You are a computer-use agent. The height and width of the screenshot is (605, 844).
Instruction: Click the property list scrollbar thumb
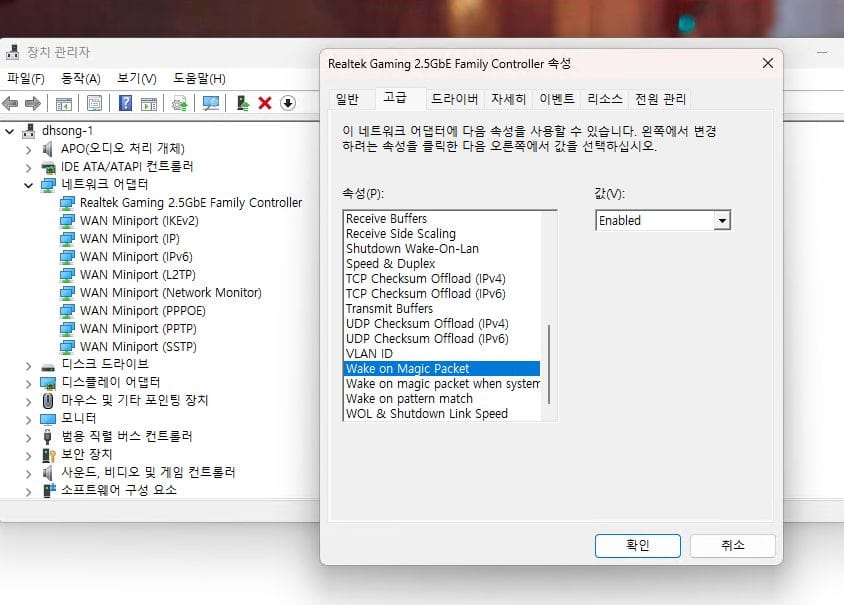pyautogui.click(x=548, y=364)
